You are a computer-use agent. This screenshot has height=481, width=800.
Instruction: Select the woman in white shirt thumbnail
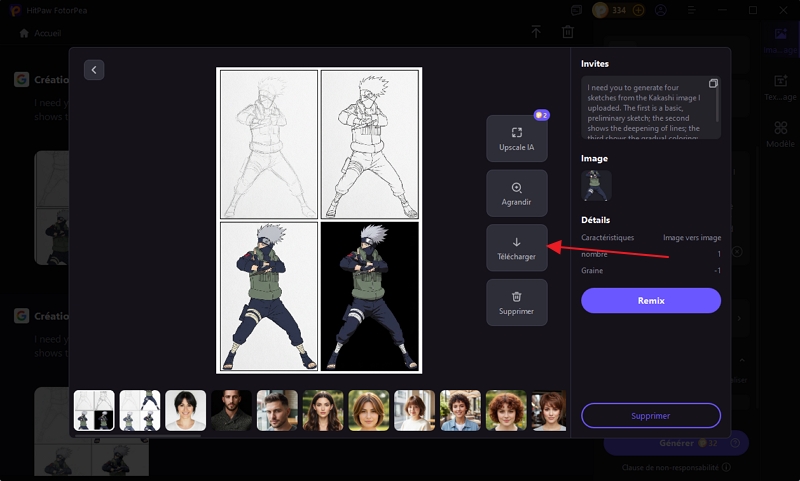pyautogui.click(x=414, y=411)
